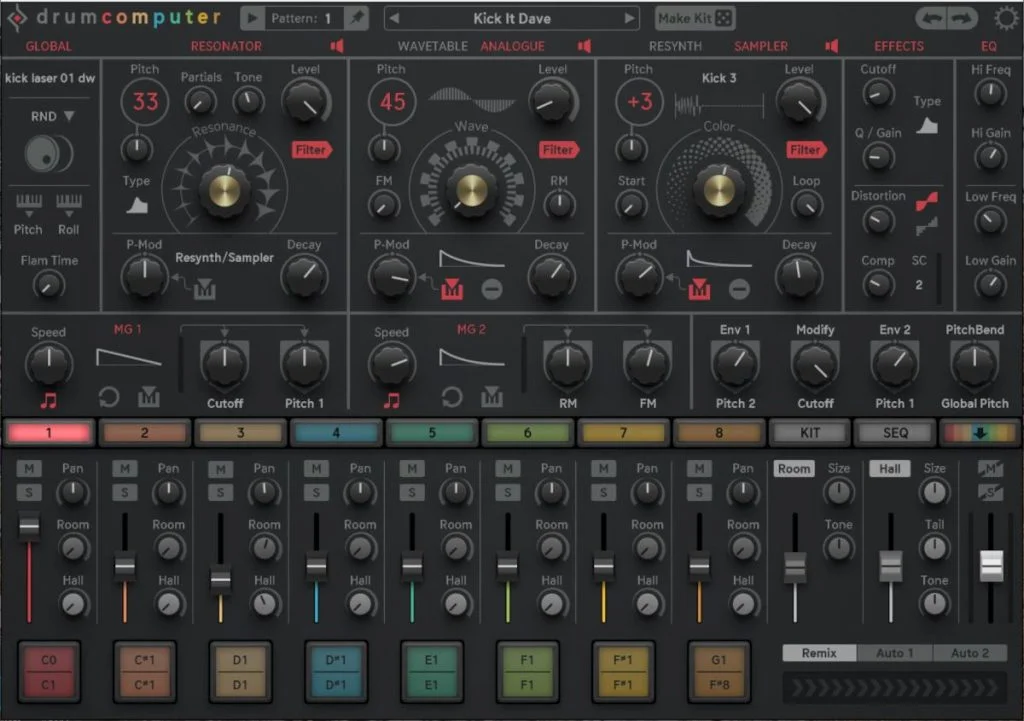Toggle the Filter button in Resonator section
This screenshot has height=721, width=1024.
tap(311, 150)
